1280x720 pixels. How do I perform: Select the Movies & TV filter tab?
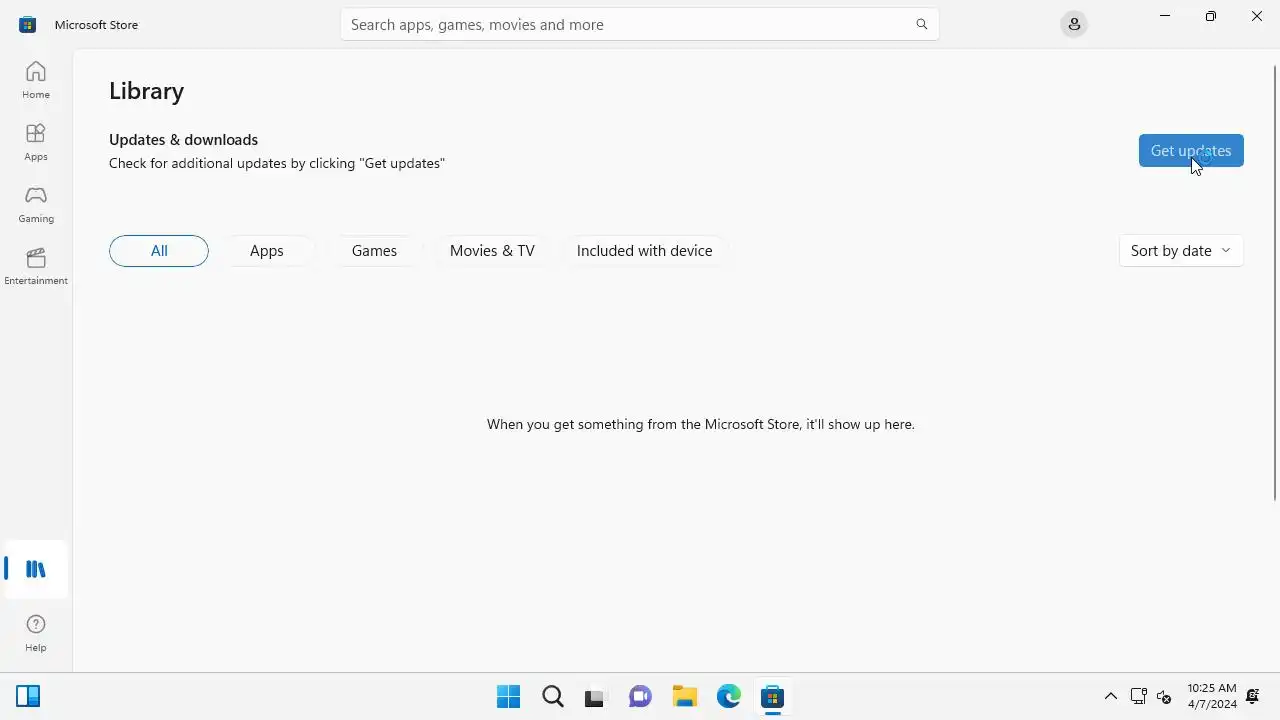[492, 251]
